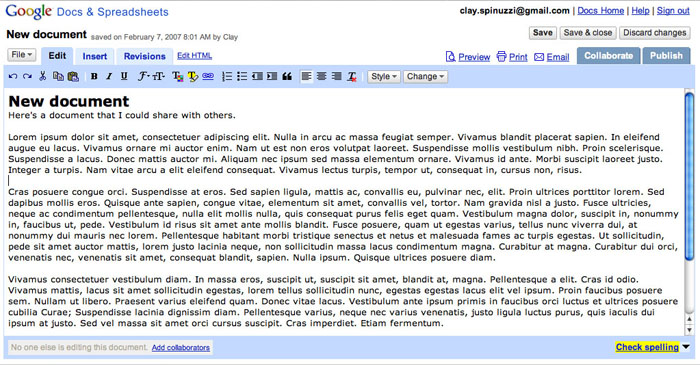Open the Highlight color picker icon
700x365 pixels.
point(193,76)
